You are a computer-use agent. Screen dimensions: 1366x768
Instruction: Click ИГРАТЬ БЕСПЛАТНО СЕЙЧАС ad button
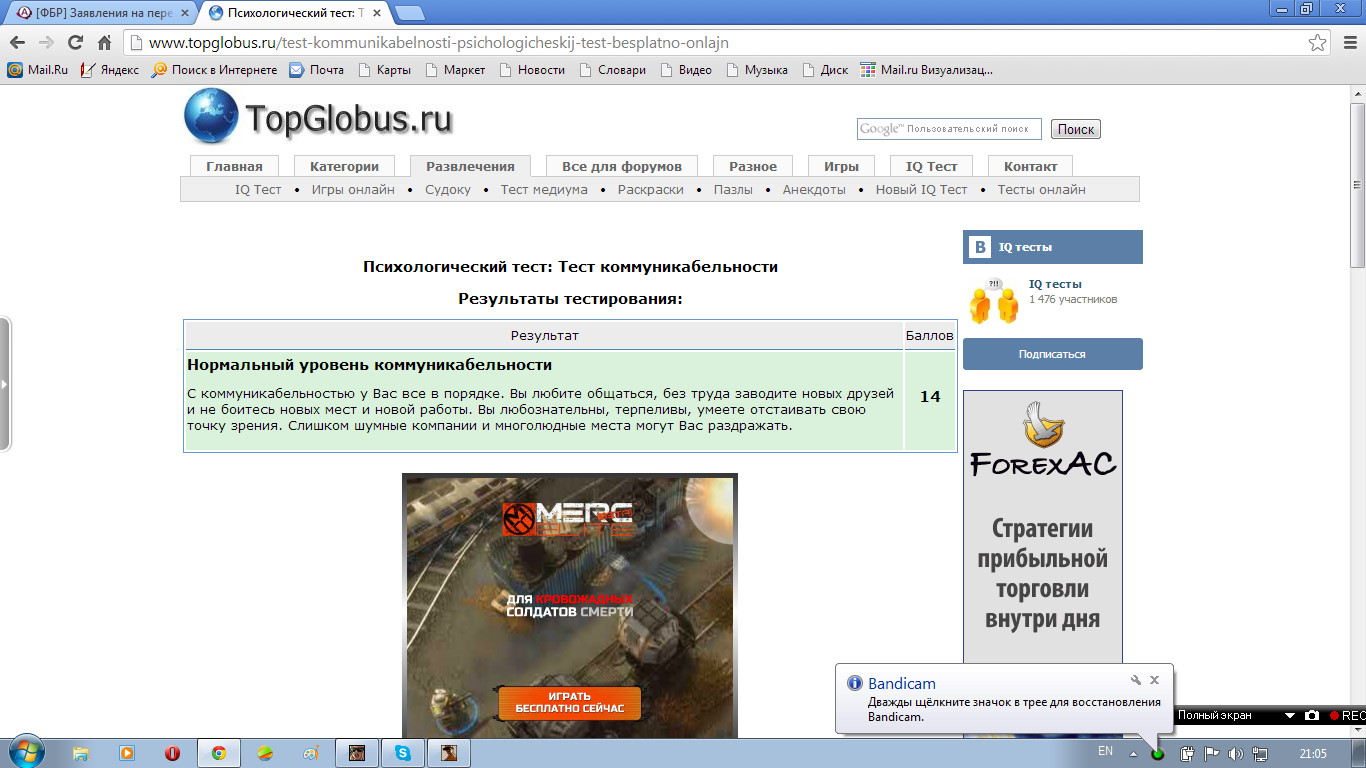(570, 702)
